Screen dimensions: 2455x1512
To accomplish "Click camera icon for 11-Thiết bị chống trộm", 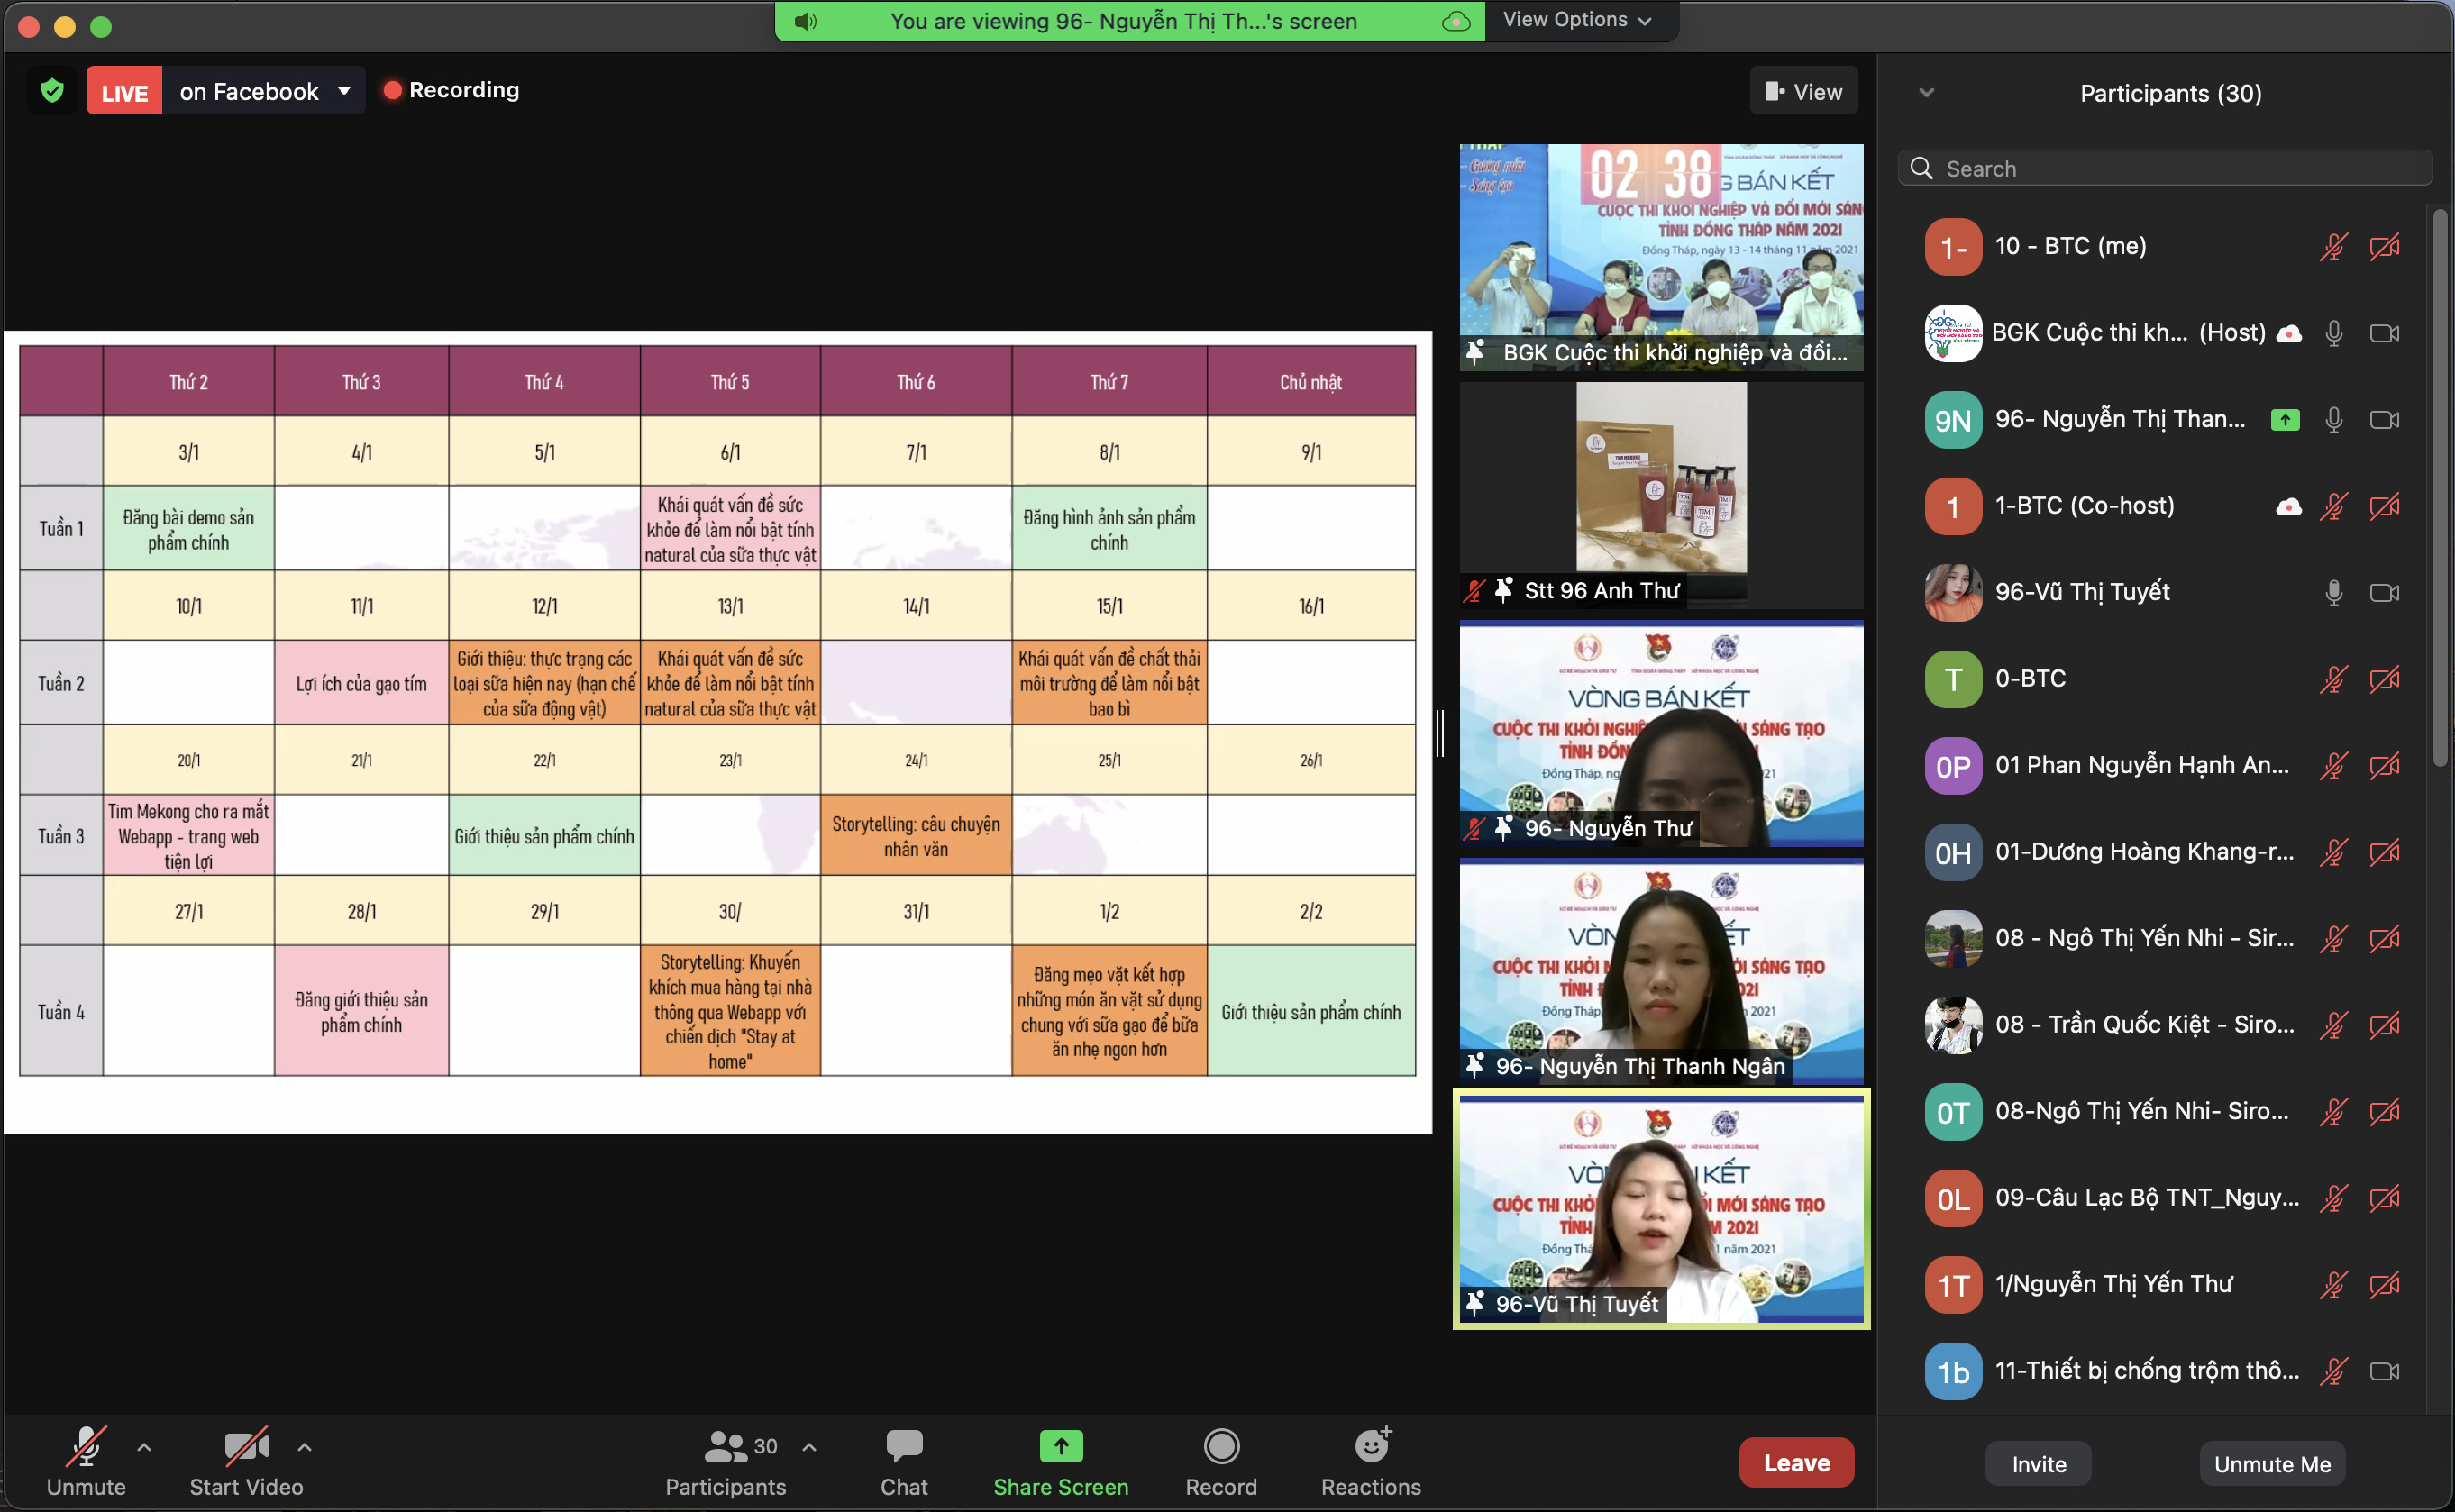I will point(2385,1371).
